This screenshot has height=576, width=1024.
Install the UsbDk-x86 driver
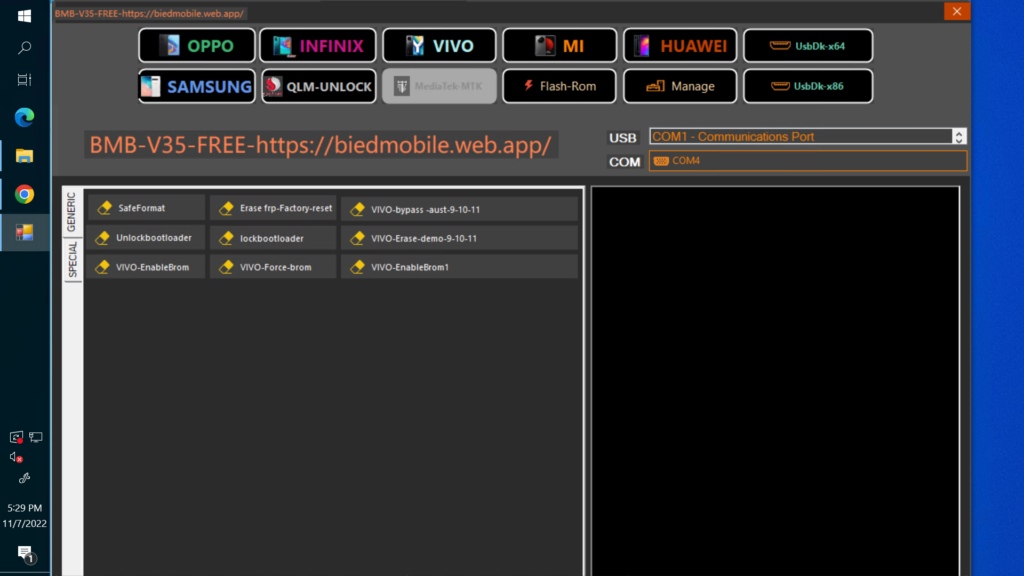coord(808,86)
